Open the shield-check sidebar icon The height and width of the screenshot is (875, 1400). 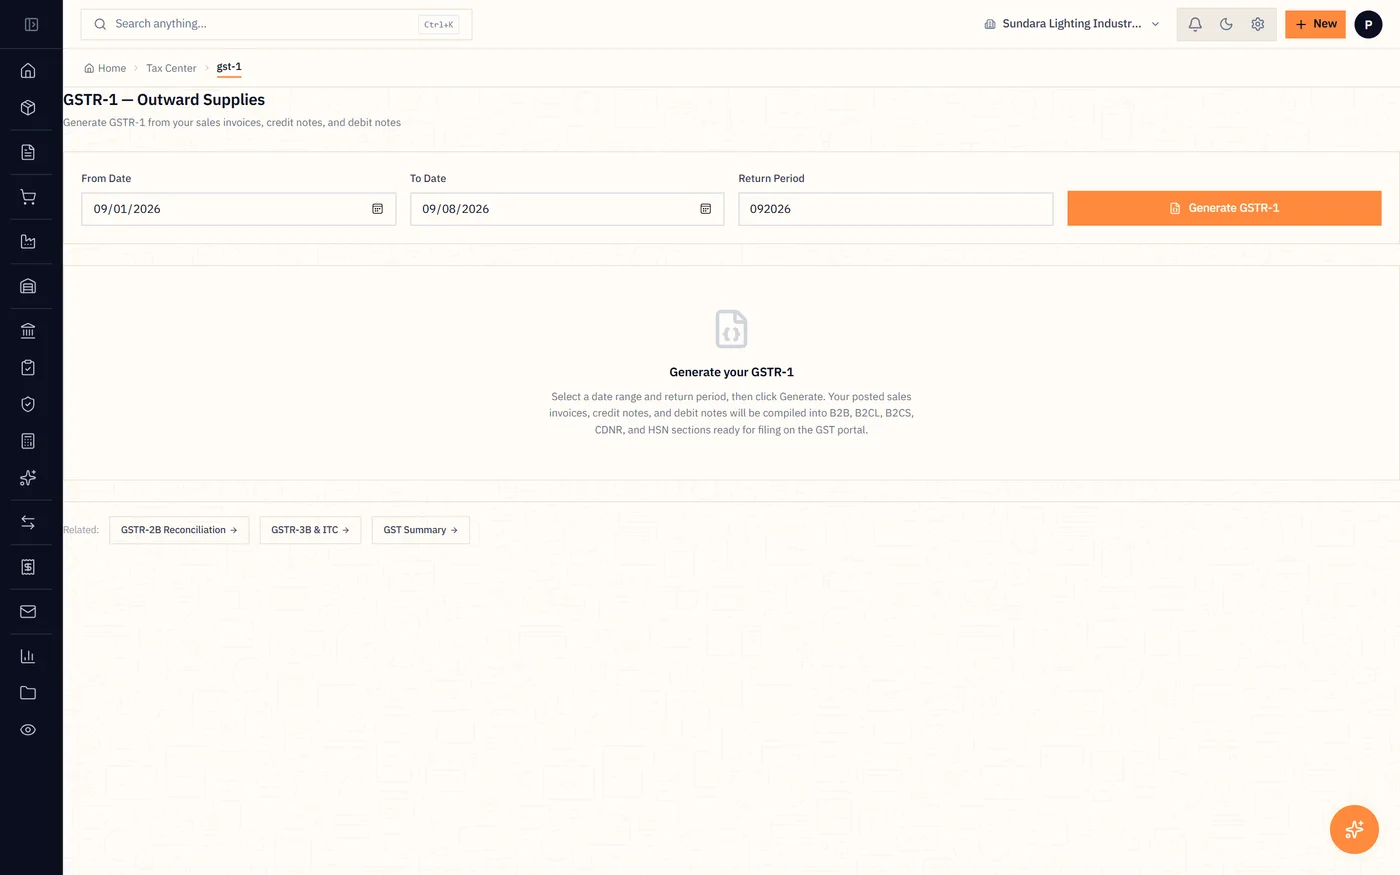click(28, 404)
